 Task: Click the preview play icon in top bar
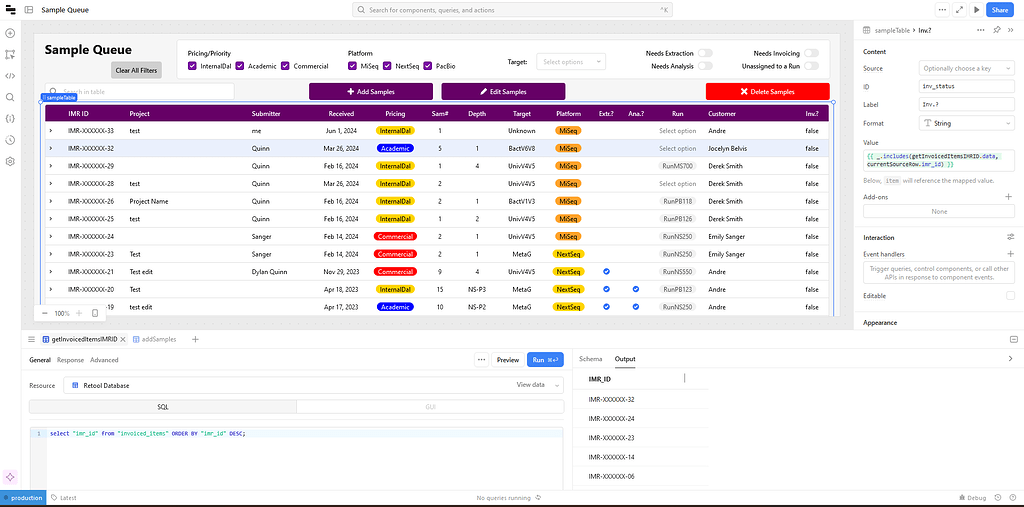point(976,10)
